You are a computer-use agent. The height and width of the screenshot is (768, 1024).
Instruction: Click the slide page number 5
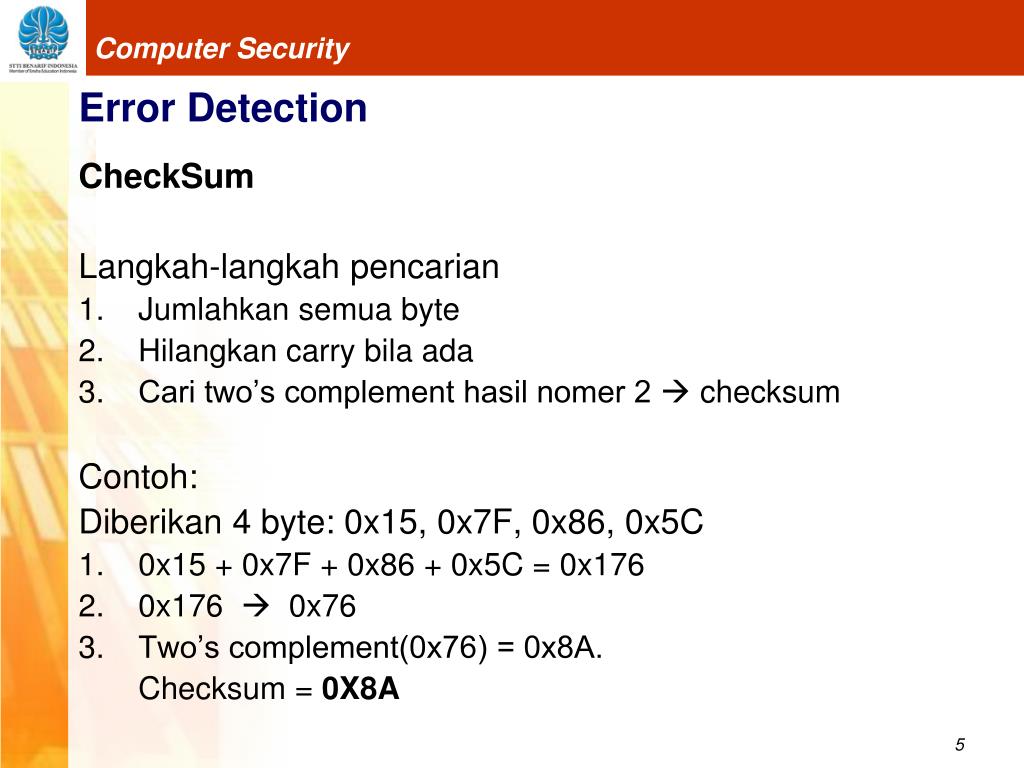tap(959, 744)
